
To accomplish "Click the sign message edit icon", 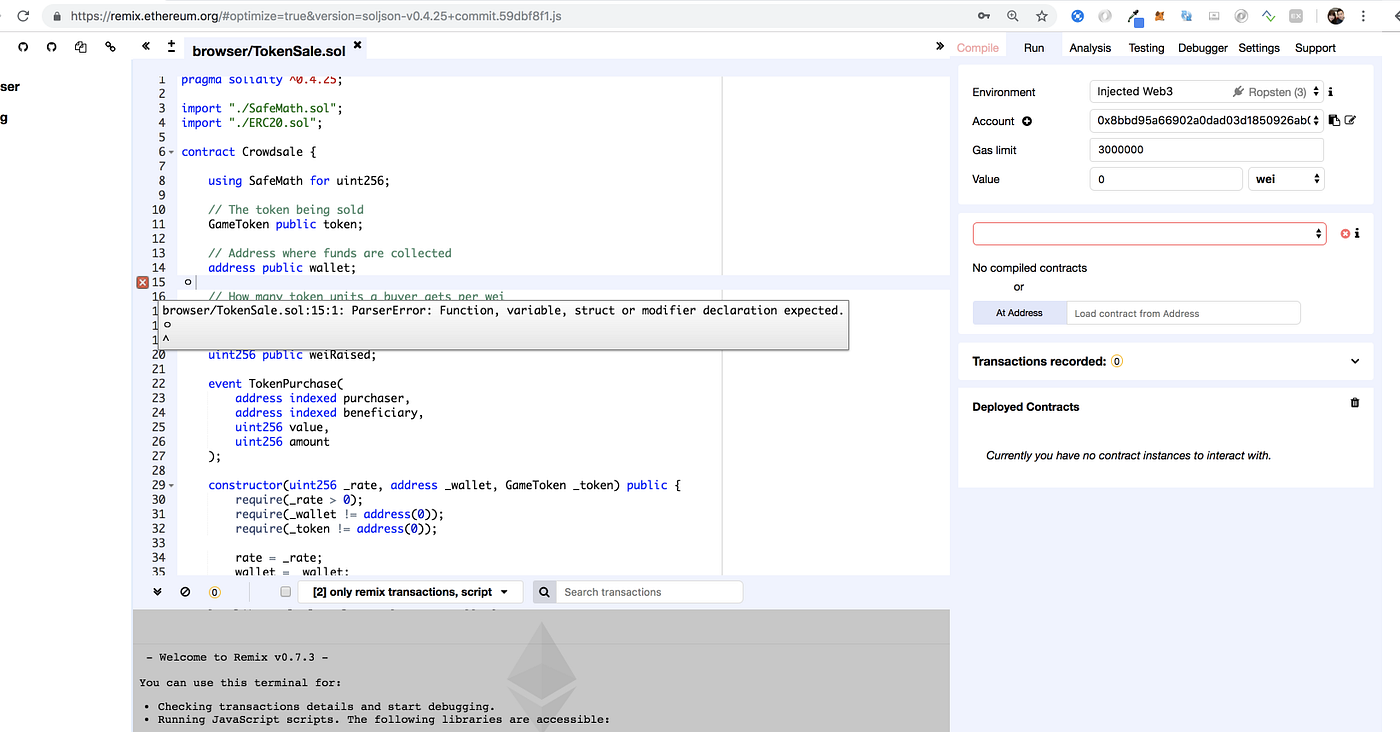I will pos(1350,121).
